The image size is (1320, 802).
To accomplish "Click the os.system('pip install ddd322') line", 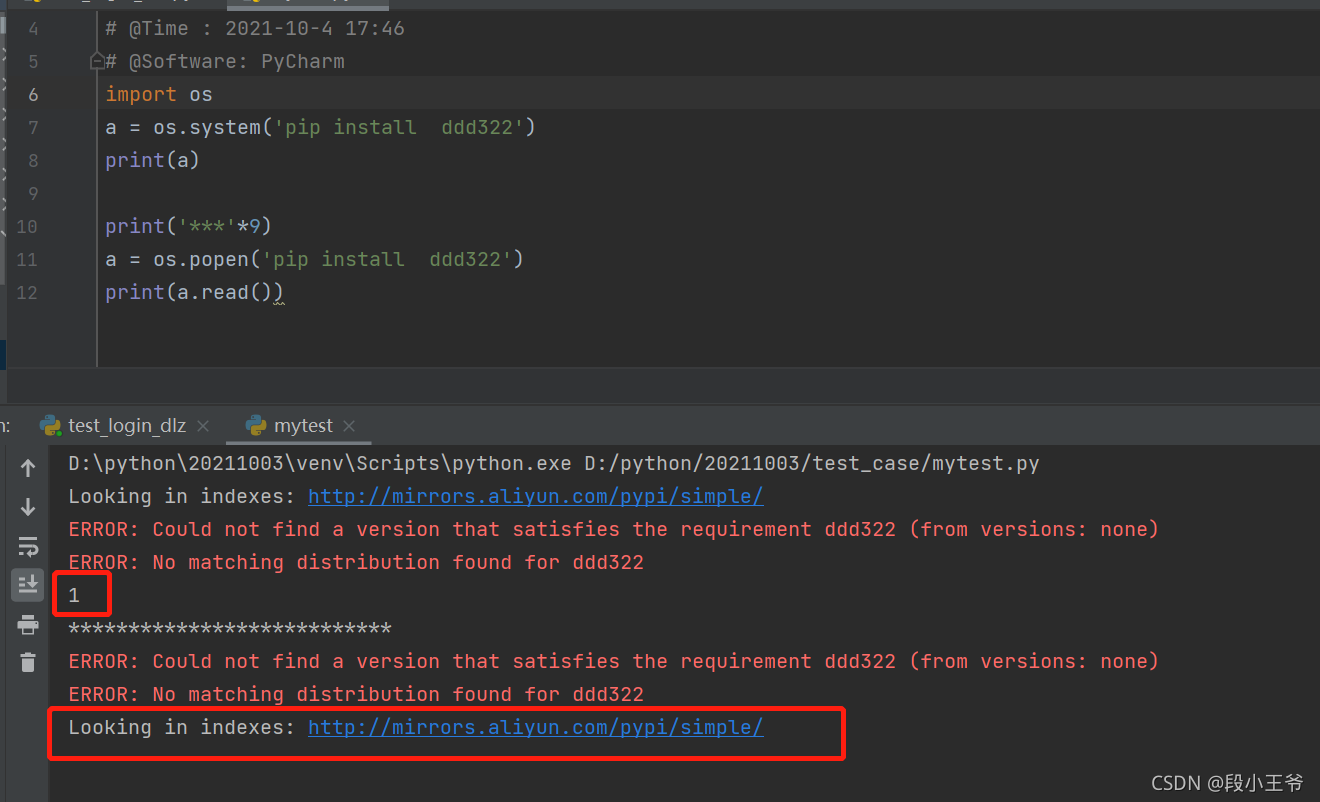I will pos(320,127).
